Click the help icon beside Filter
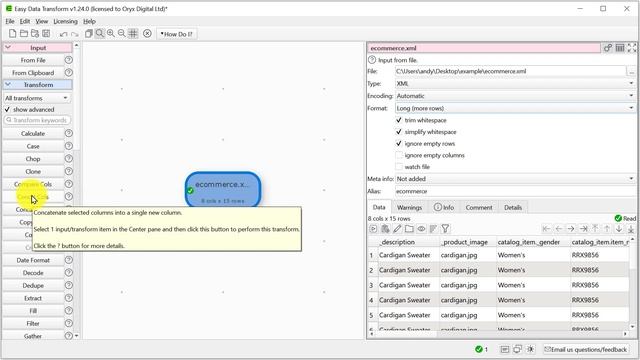Viewport: 640px width, 360px height. point(69,323)
